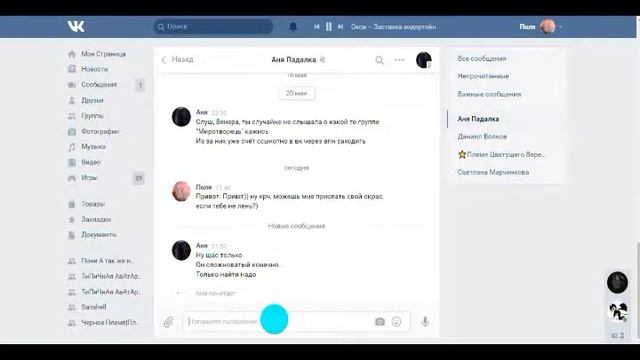Viewport: 640px width, 360px height.
Task: Open profile menu dropdown arrow
Action: click(x=561, y=27)
